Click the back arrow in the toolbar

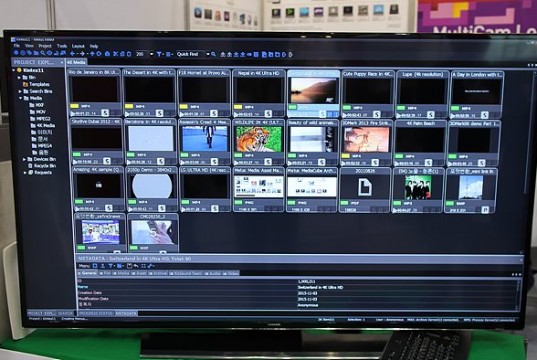(x=73, y=53)
